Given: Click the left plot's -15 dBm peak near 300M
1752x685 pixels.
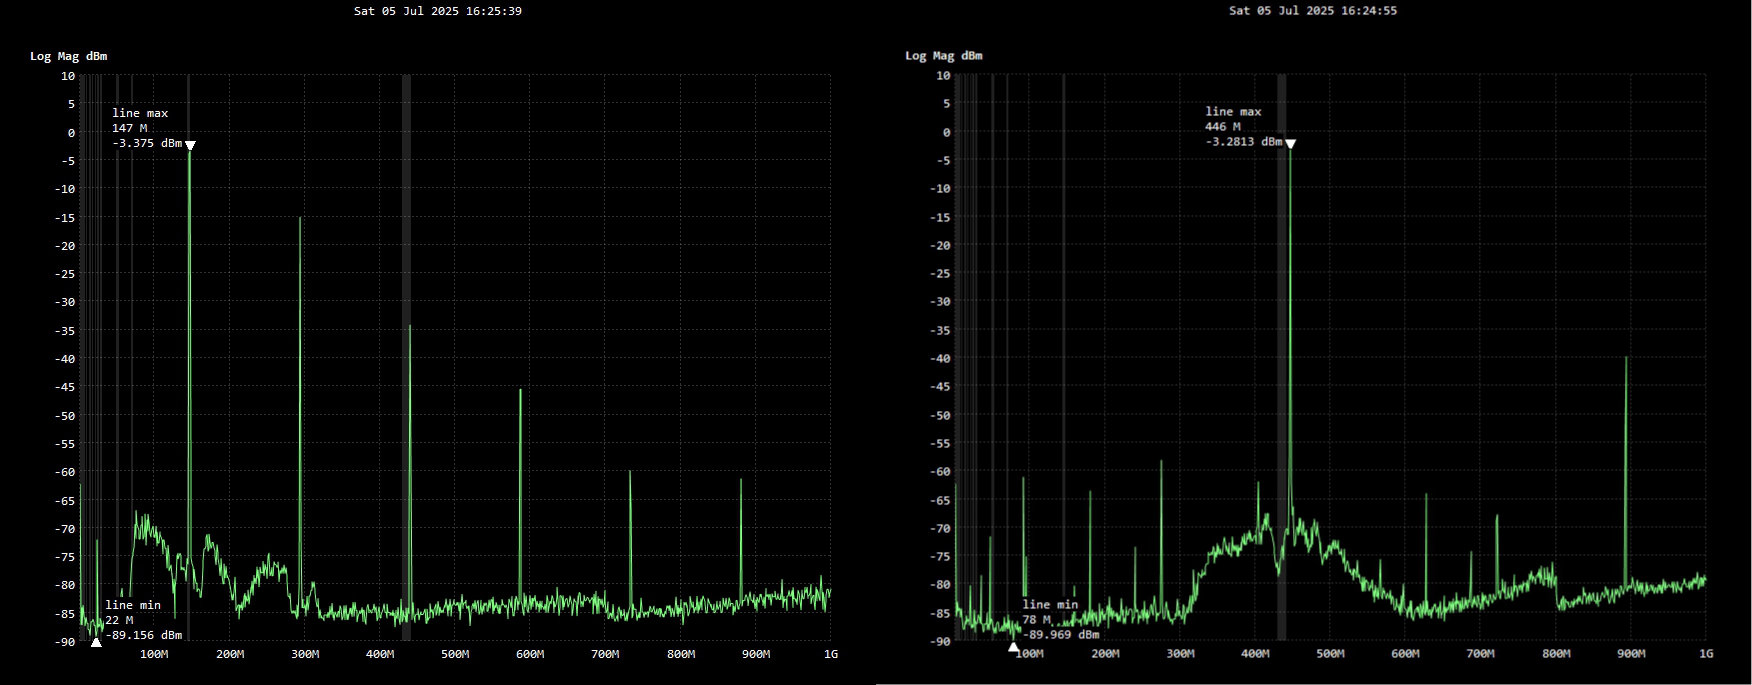Looking at the screenshot, I should (x=300, y=220).
